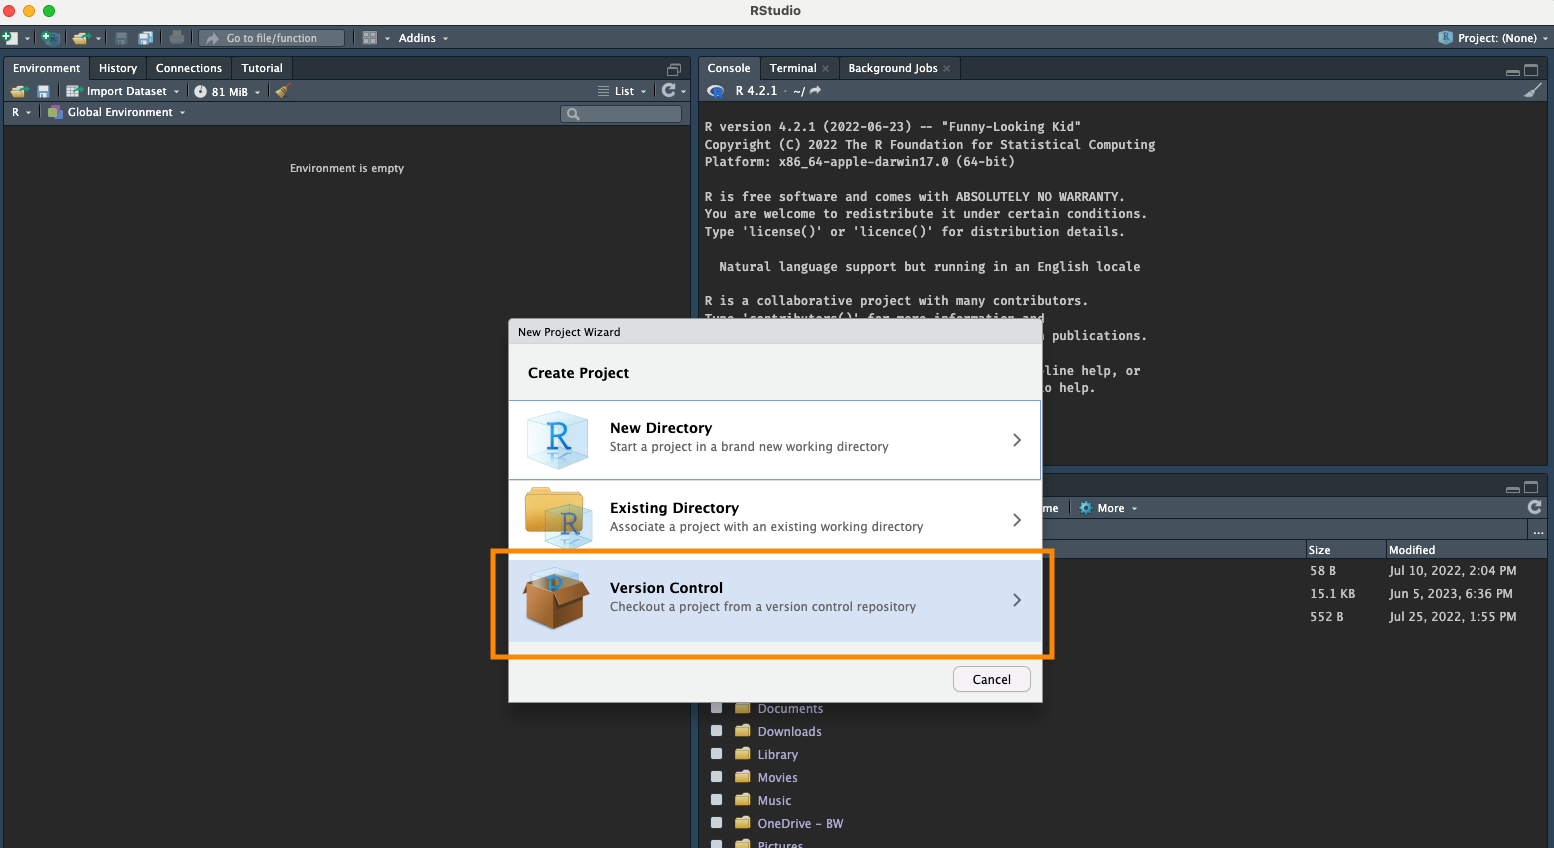Click the Environment search field

[621, 114]
